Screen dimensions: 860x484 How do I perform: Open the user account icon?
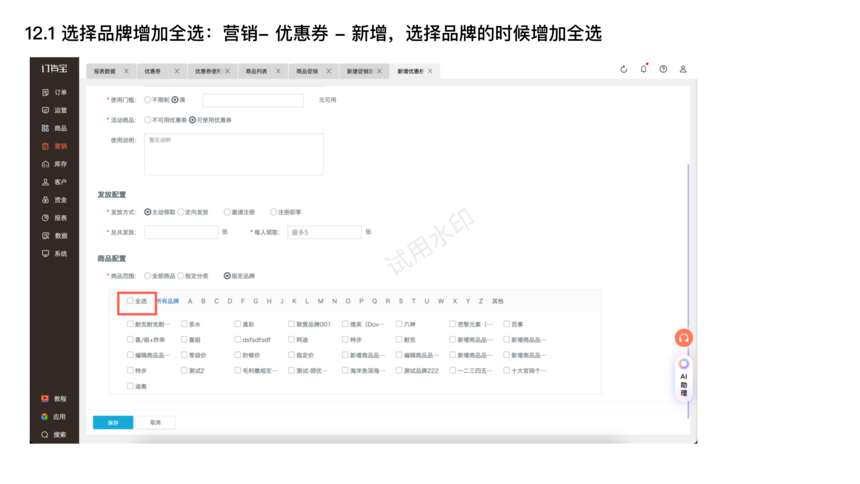(x=683, y=69)
